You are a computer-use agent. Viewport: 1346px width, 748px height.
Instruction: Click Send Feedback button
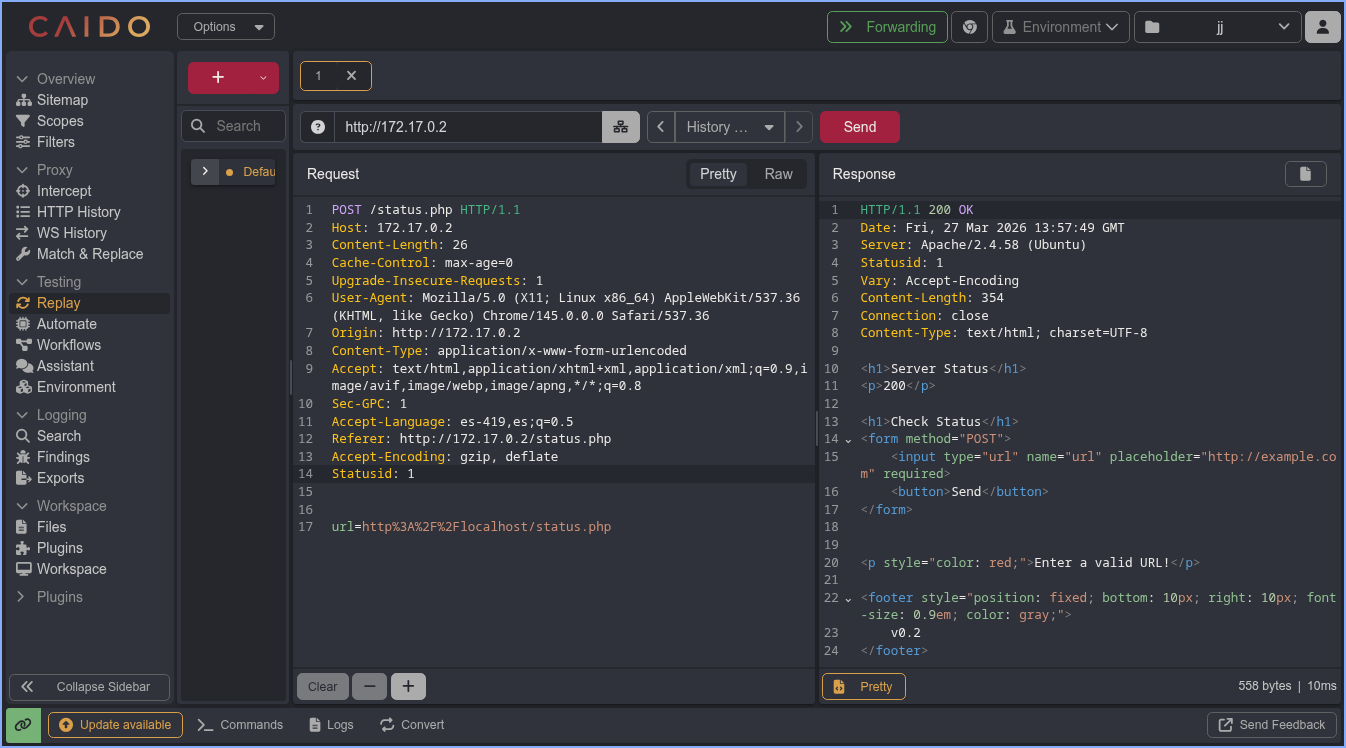[1272, 725]
